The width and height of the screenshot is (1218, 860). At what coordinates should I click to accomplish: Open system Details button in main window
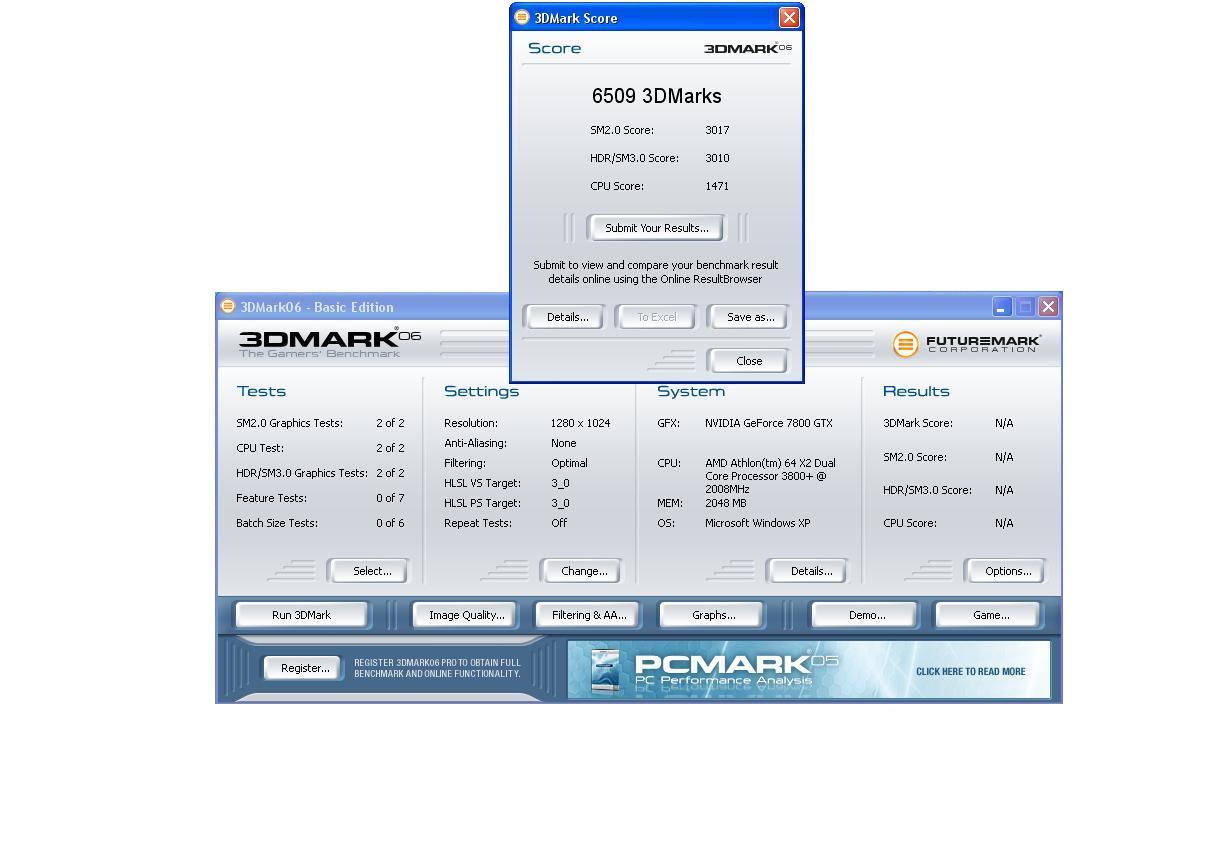coord(808,571)
